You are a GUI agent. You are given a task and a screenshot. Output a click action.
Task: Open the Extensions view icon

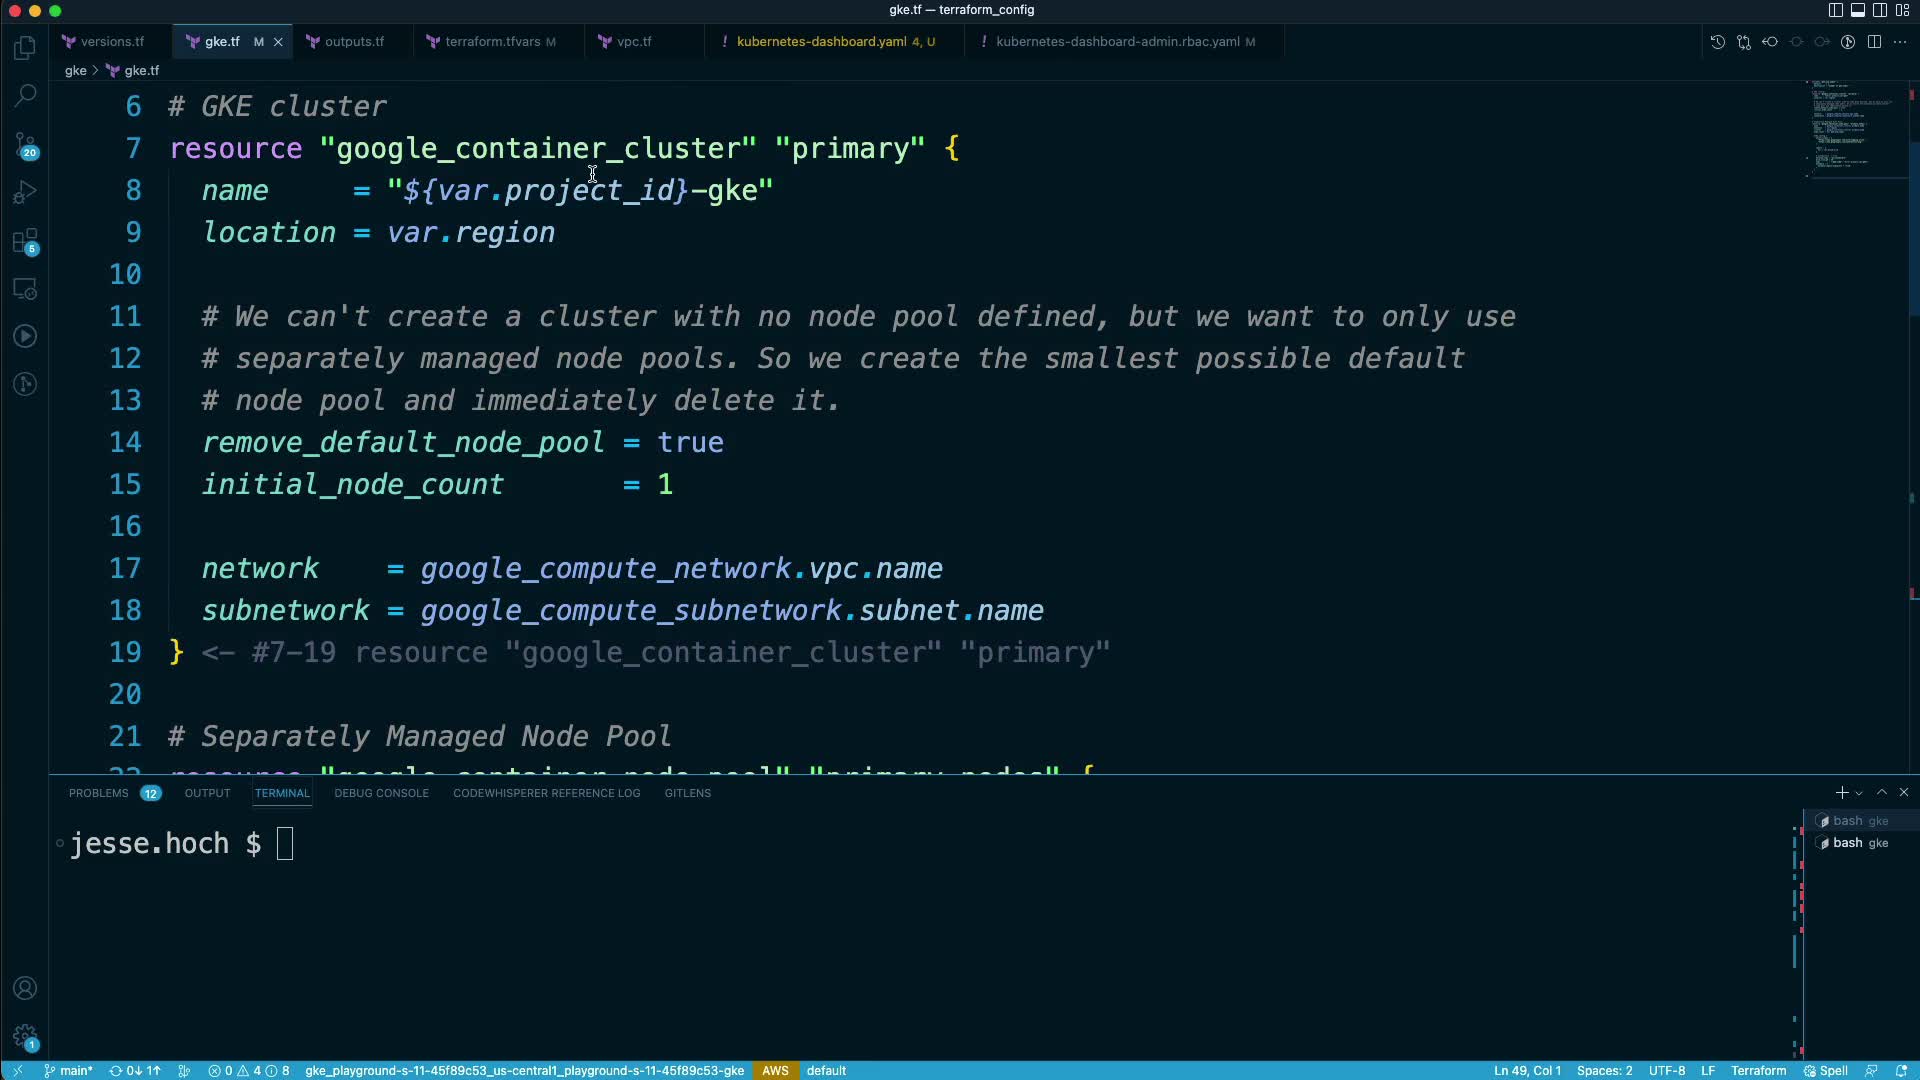tap(26, 241)
